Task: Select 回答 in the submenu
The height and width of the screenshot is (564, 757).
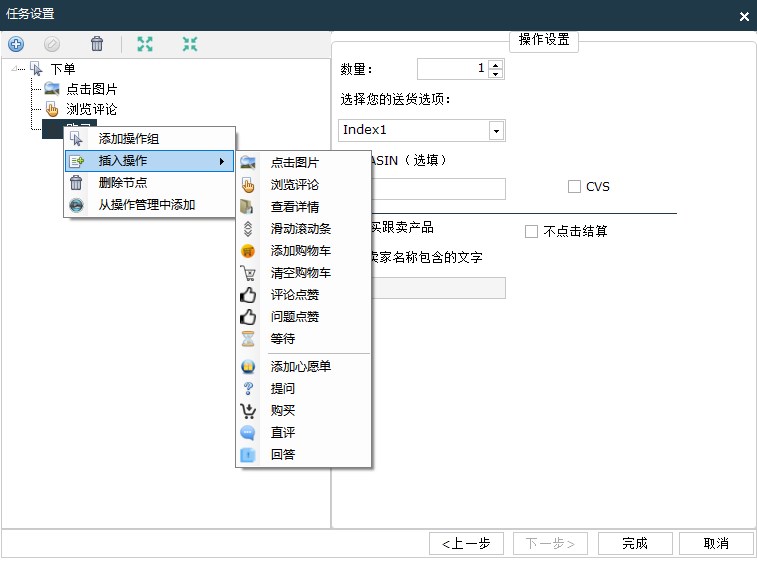Action: (x=303, y=454)
